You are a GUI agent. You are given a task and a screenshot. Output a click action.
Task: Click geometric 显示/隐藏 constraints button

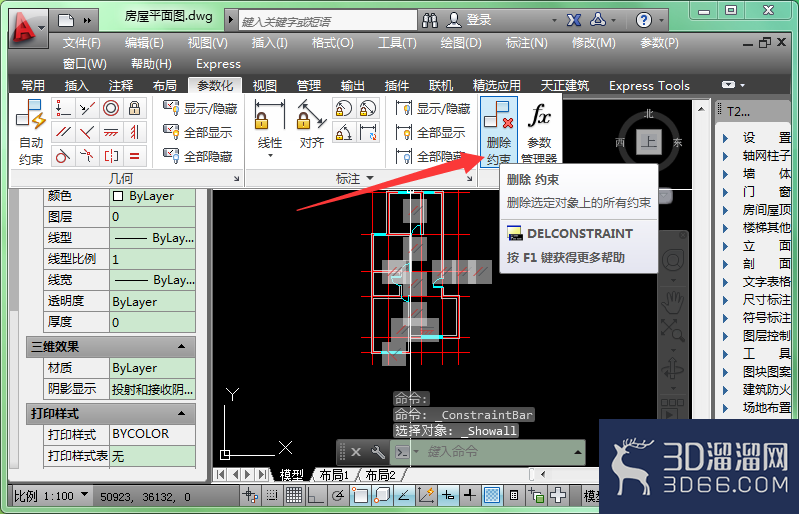(x=200, y=109)
